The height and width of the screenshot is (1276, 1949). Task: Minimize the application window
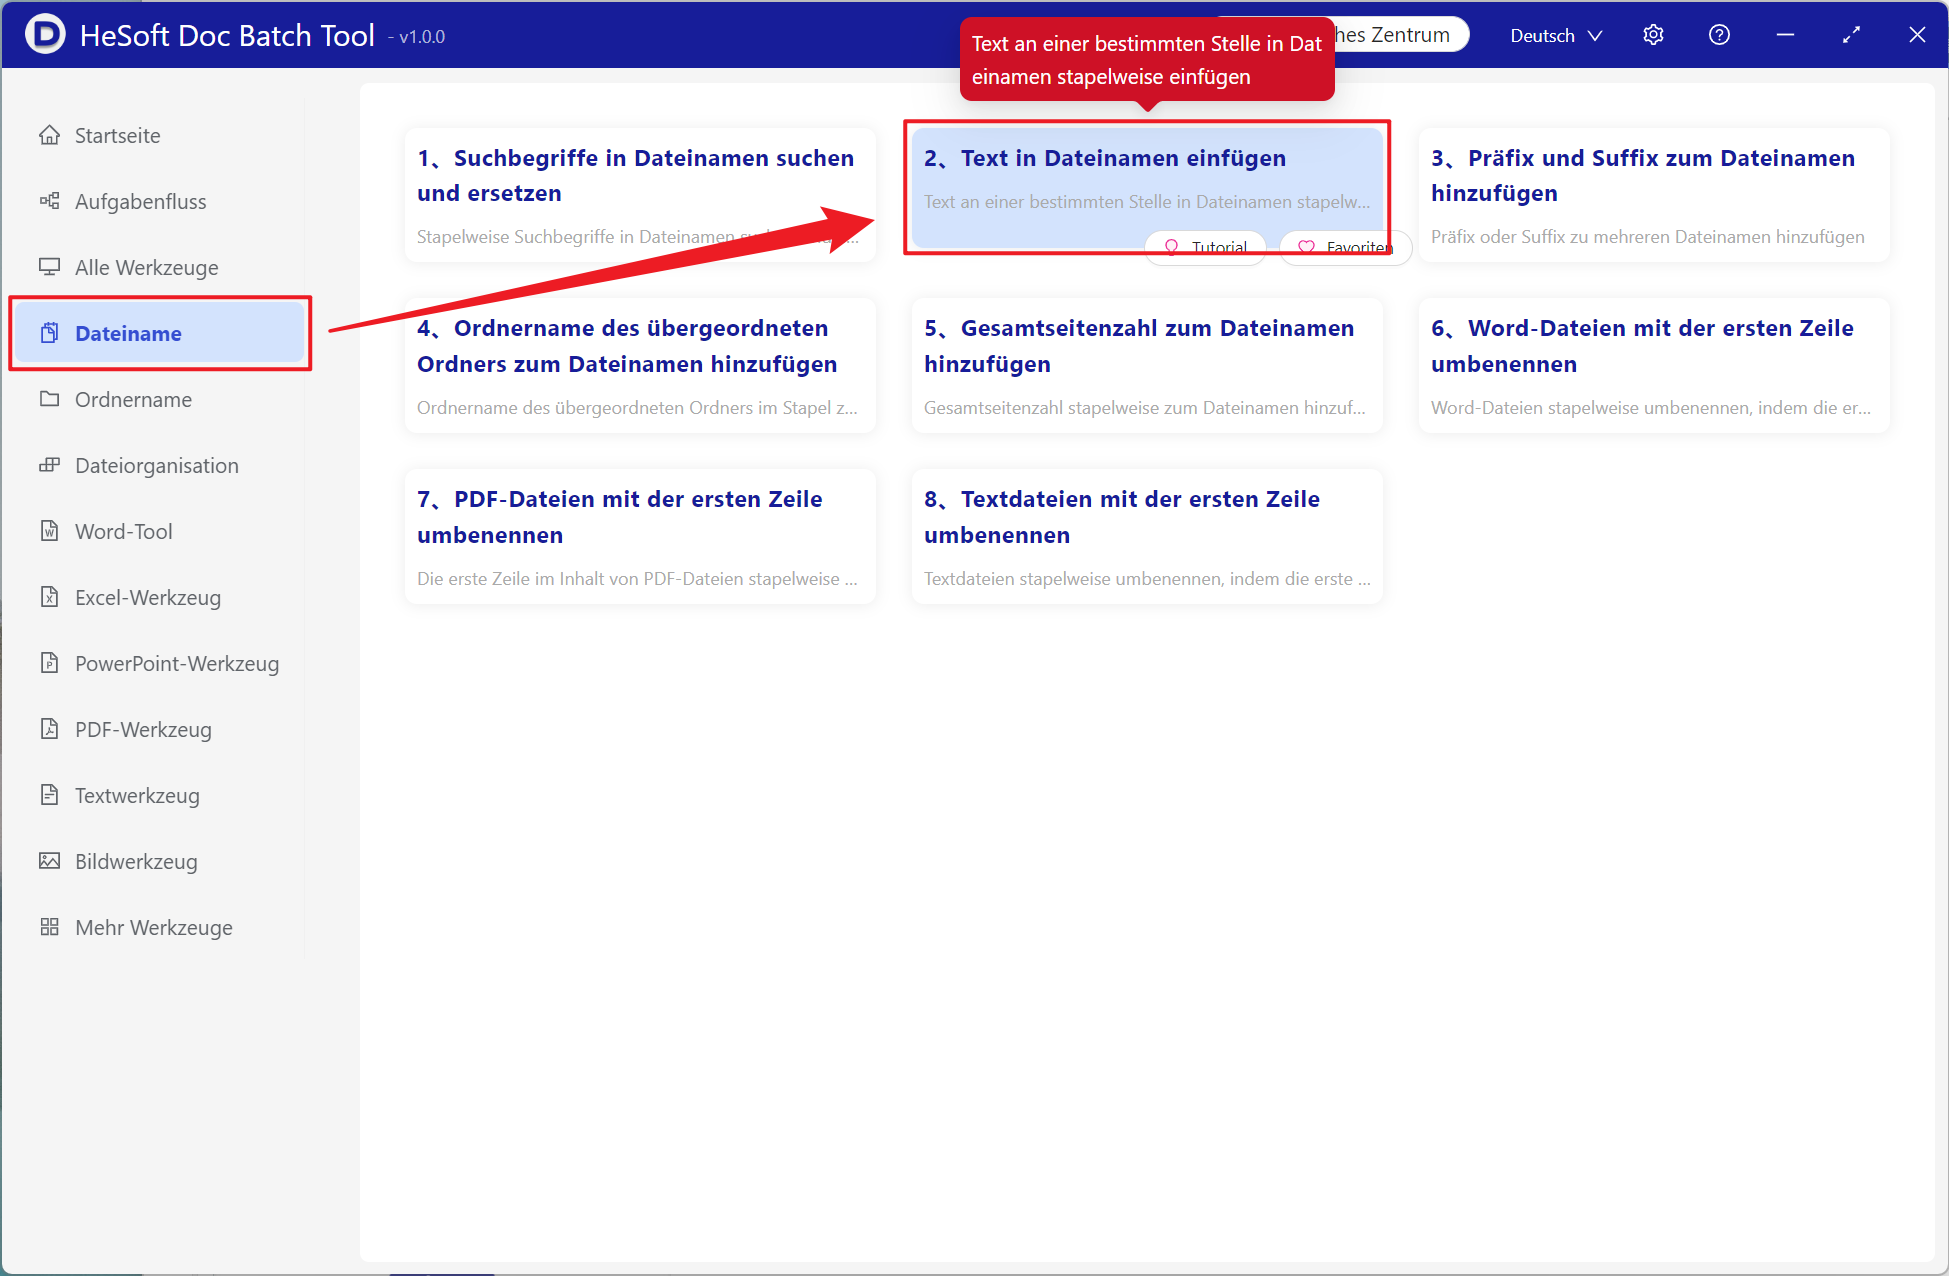[1785, 35]
